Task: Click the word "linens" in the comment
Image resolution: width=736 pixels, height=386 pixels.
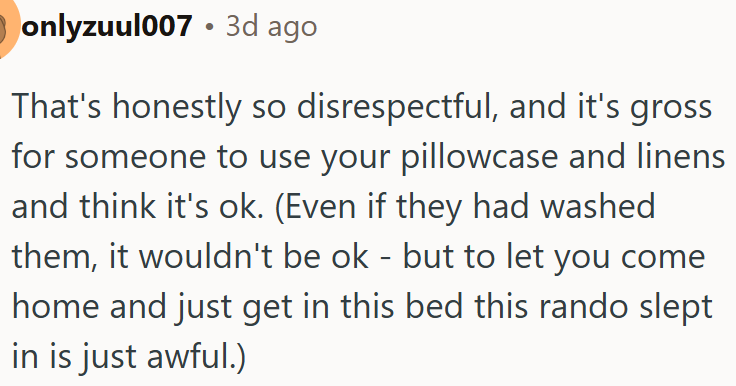Action: (x=681, y=156)
